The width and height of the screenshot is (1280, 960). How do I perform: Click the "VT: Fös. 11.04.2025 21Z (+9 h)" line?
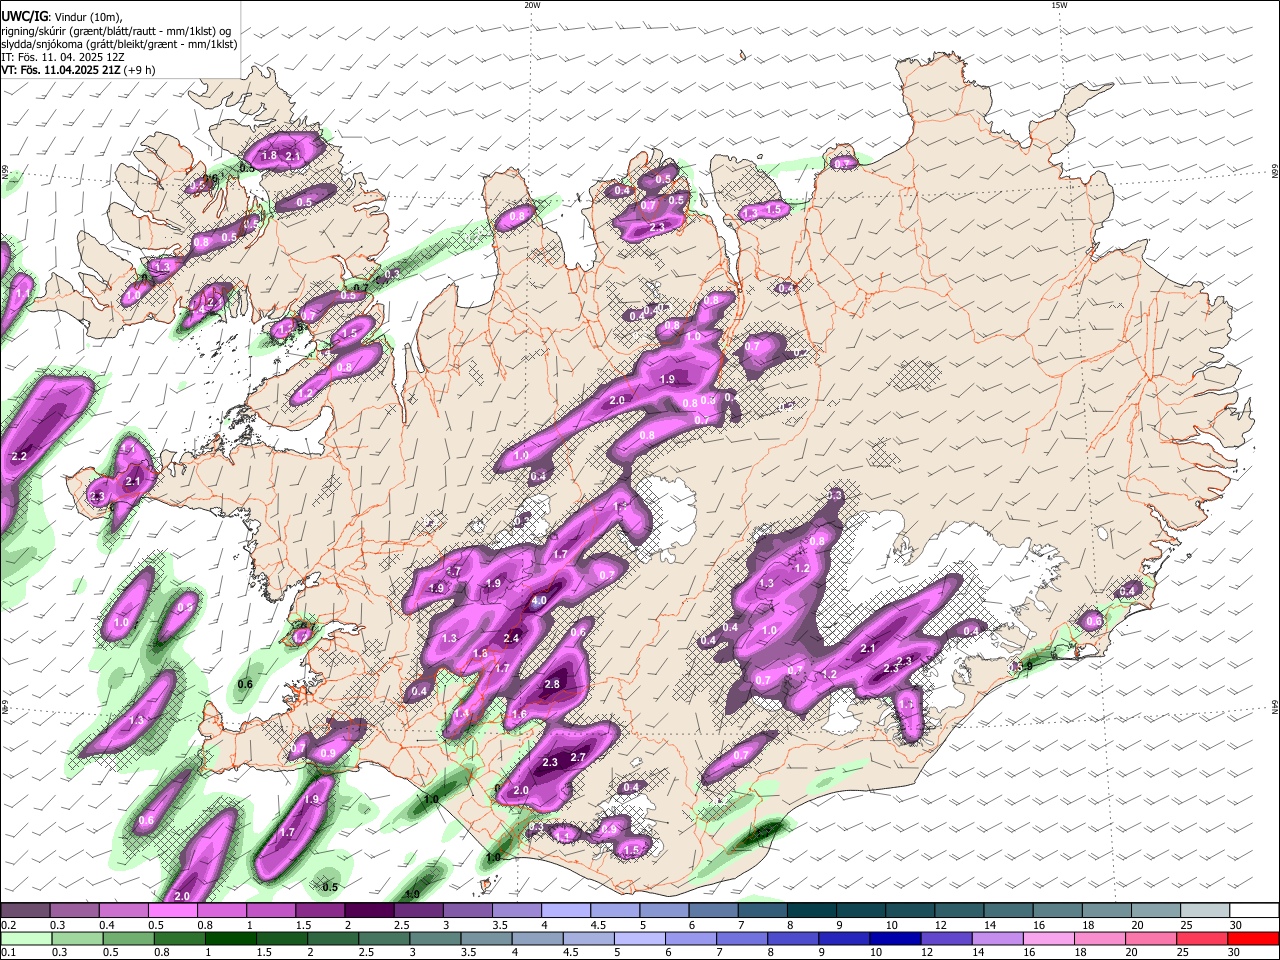(x=78, y=70)
